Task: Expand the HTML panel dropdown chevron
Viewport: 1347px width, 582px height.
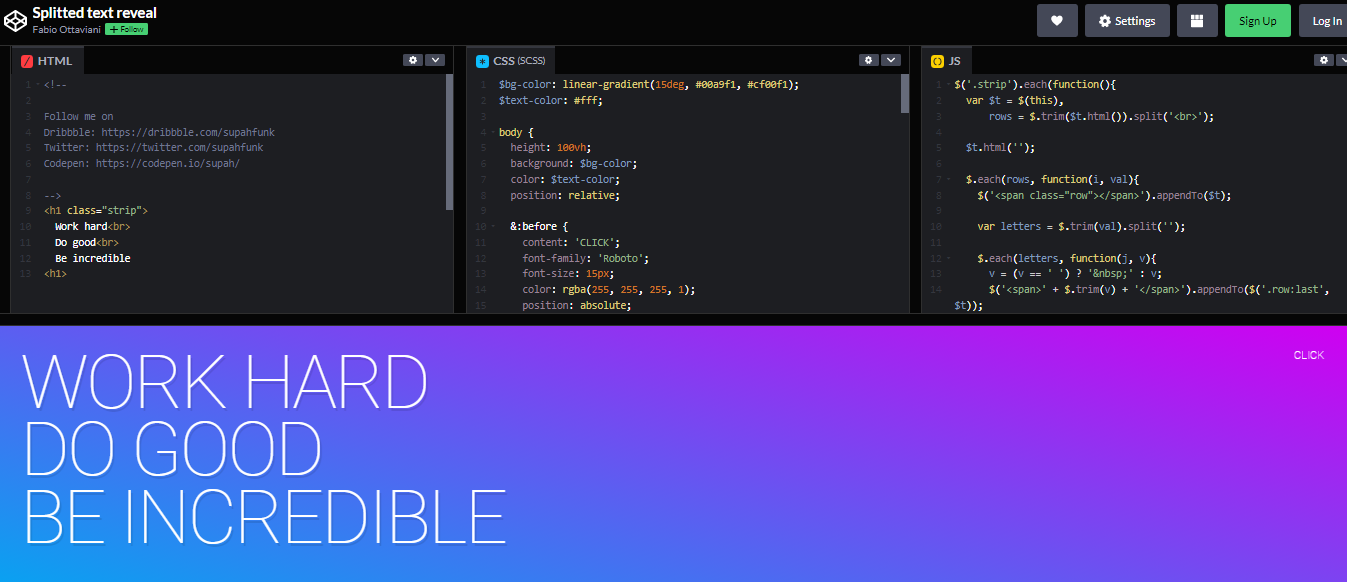Action: pyautogui.click(x=434, y=59)
